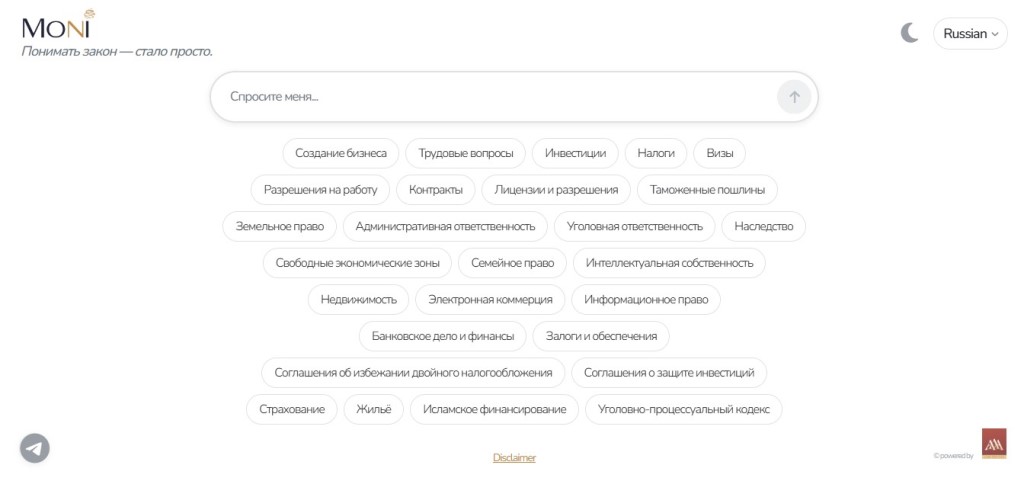
Task: Toggle dark mode with the moon icon
Action: click(909, 33)
